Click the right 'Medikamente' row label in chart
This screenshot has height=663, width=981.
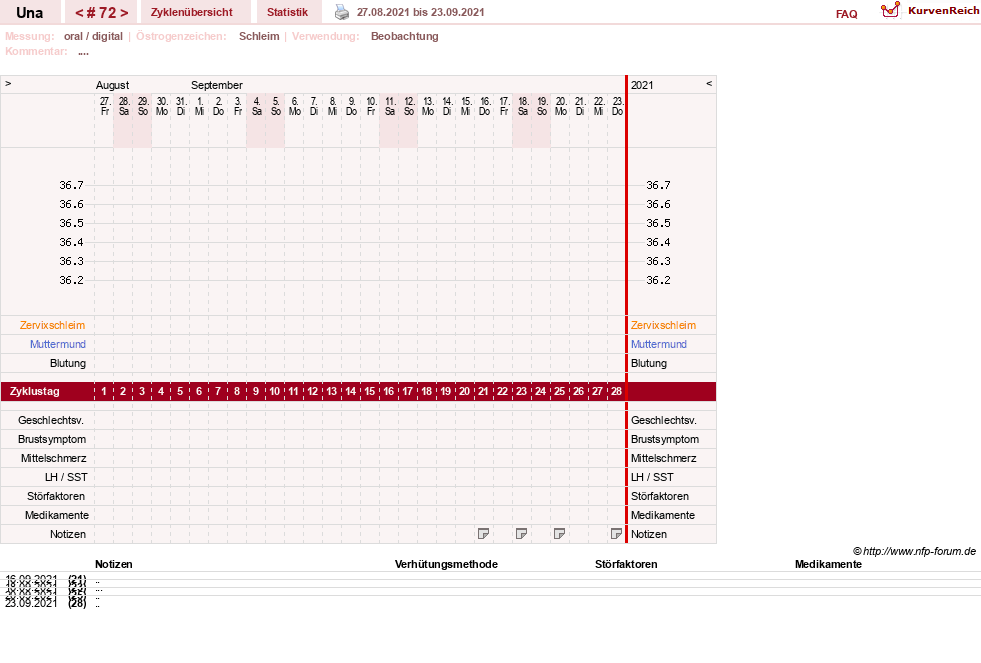coord(663,515)
